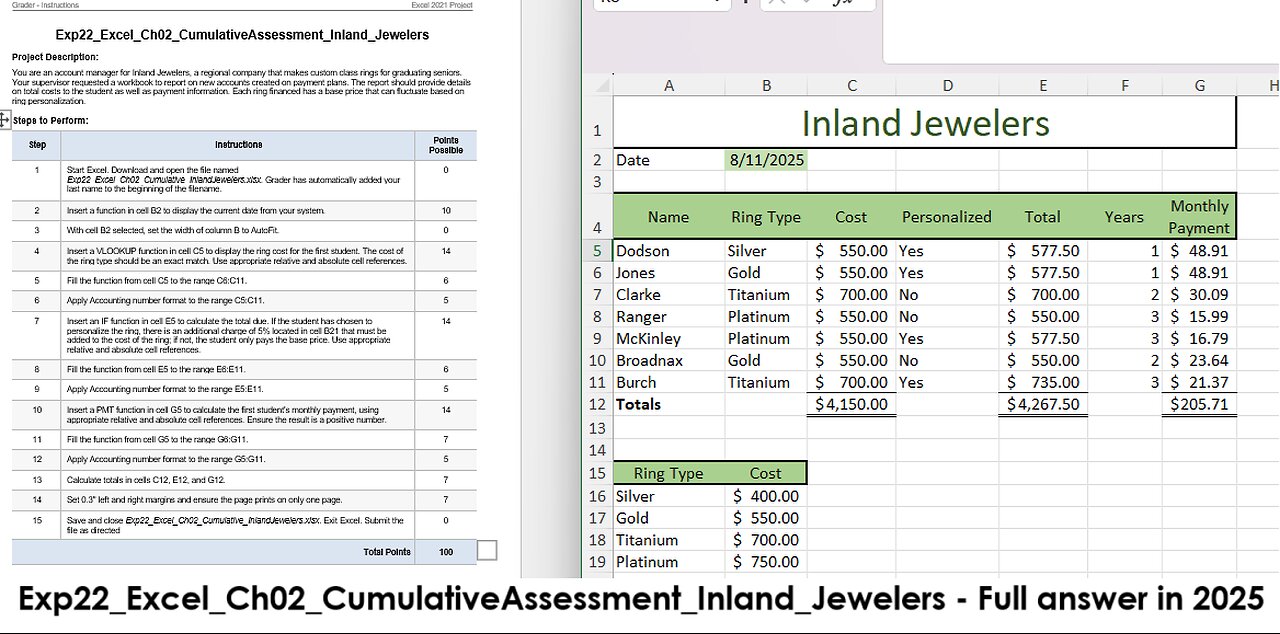Click the Points Possible column header
The width and height of the screenshot is (1280, 634).
pyautogui.click(x=446, y=145)
